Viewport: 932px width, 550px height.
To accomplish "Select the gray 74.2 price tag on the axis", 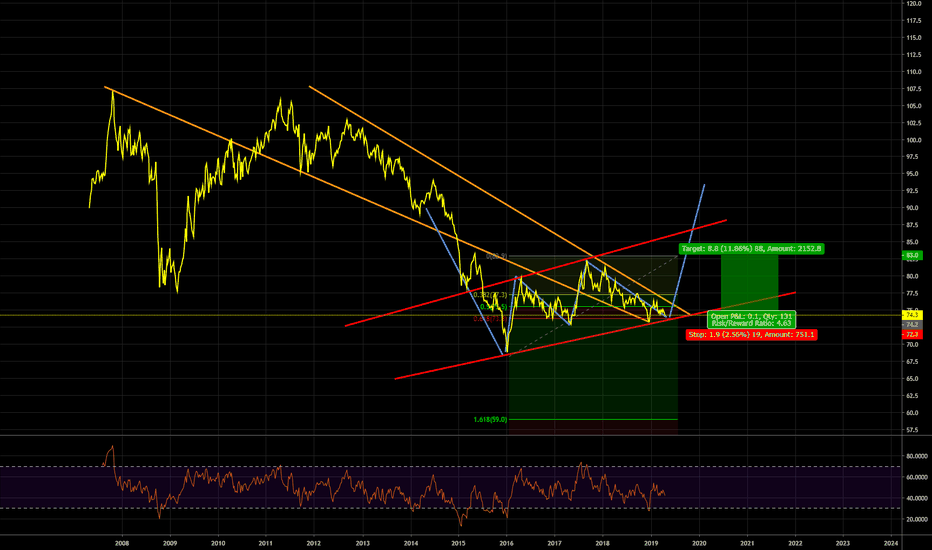I will (912, 325).
